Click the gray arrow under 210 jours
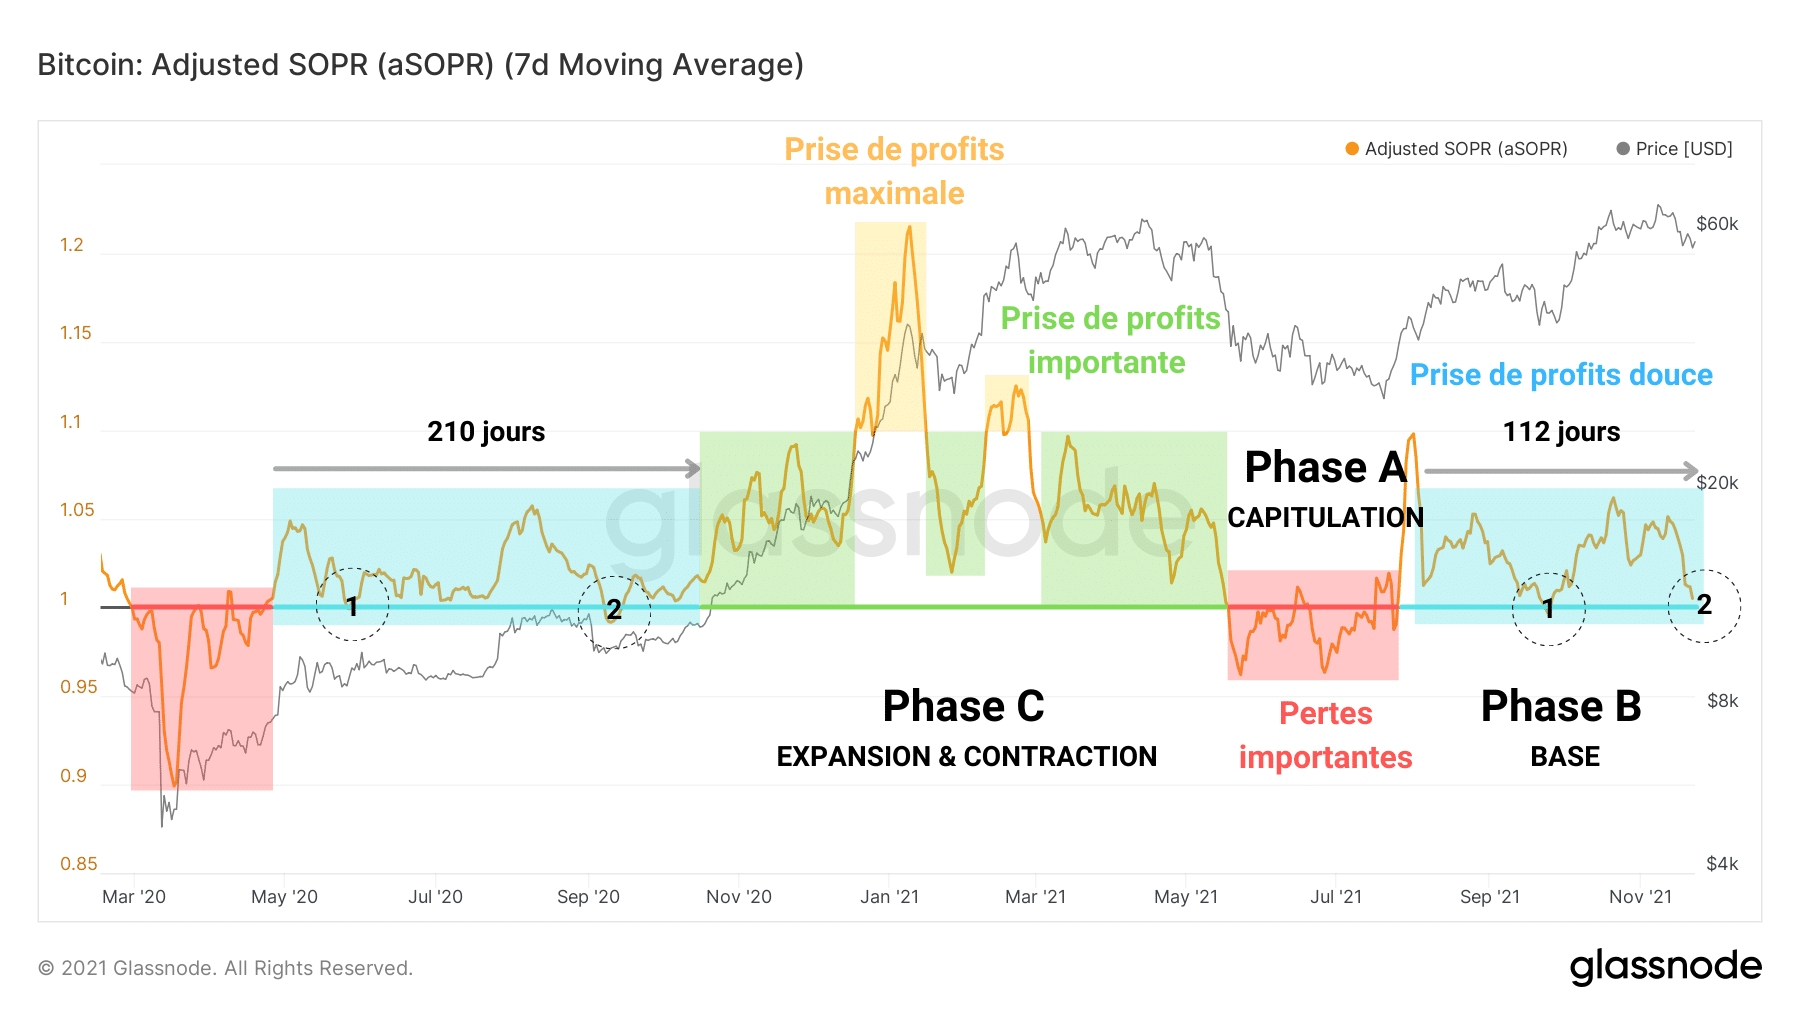 (x=487, y=468)
